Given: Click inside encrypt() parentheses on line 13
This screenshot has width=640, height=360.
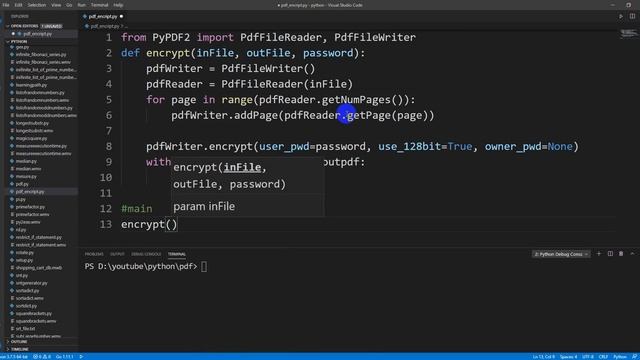Looking at the screenshot, I should [171, 224].
